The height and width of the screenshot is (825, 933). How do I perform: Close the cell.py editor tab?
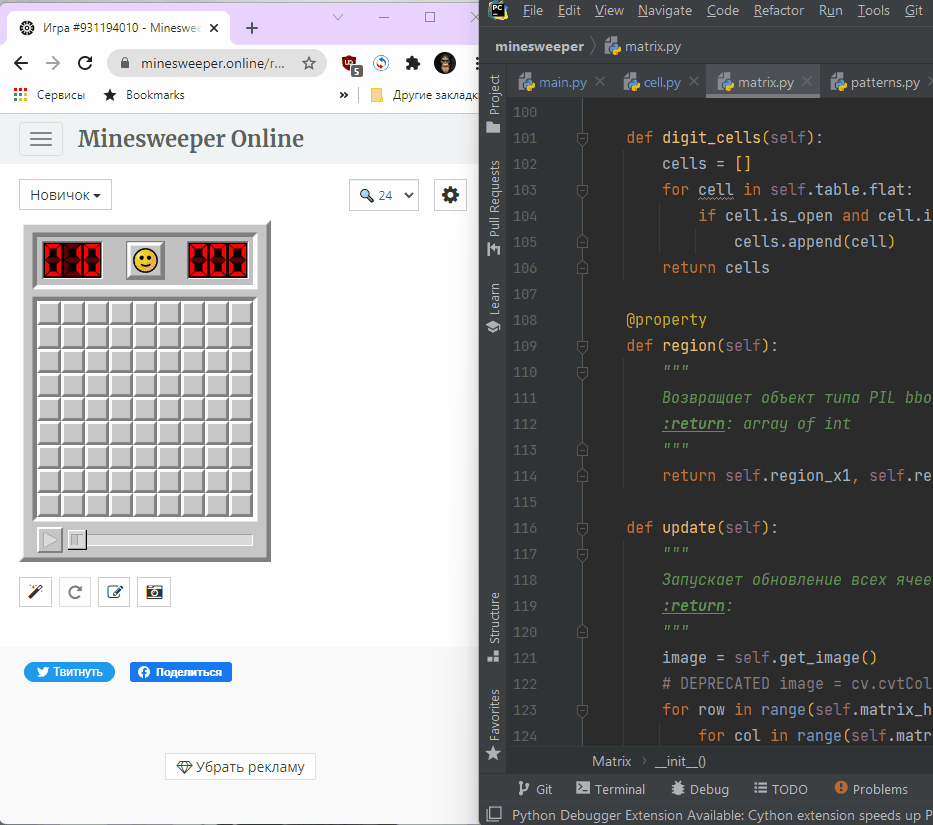click(x=694, y=82)
